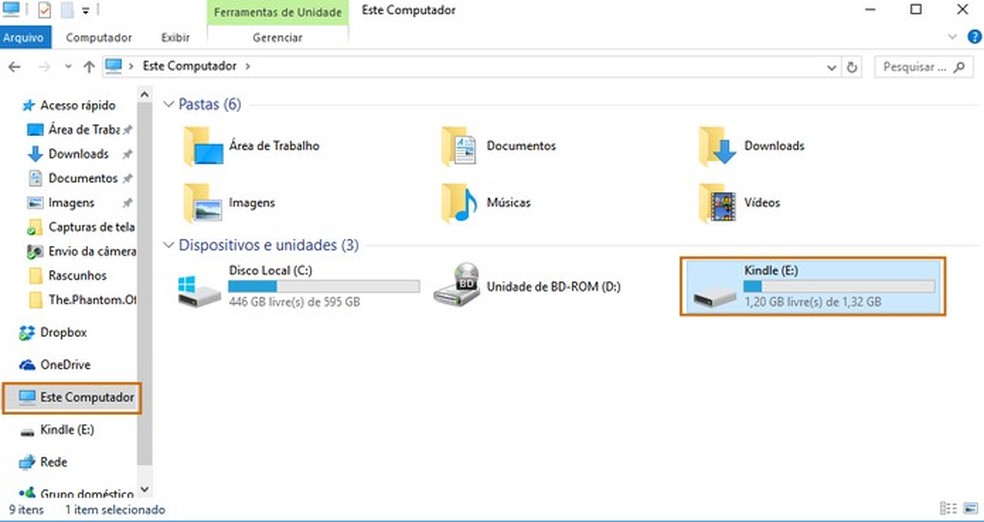The height and width of the screenshot is (522, 984).
Task: Collapse the Dispositivos e unidades (3) group
Action: point(168,245)
